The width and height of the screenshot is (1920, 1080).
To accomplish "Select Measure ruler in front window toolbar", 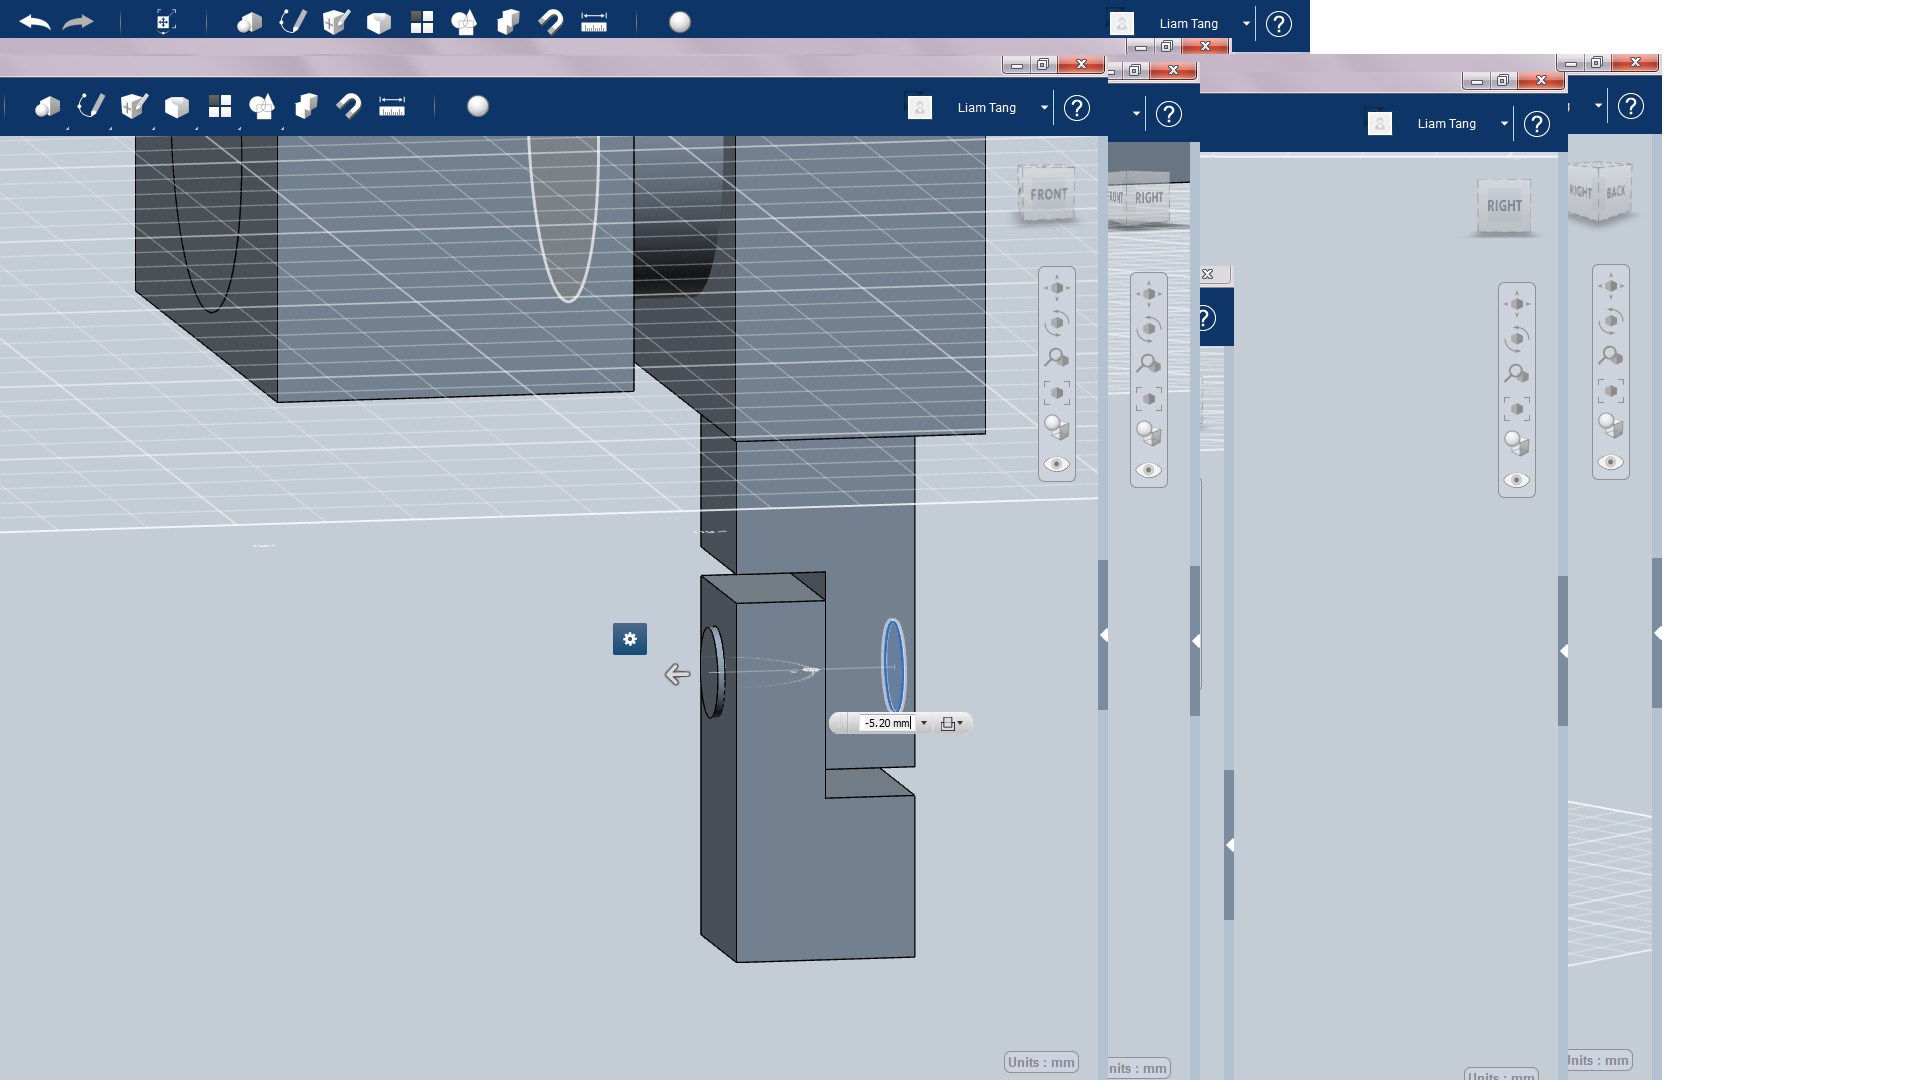I will (x=392, y=106).
